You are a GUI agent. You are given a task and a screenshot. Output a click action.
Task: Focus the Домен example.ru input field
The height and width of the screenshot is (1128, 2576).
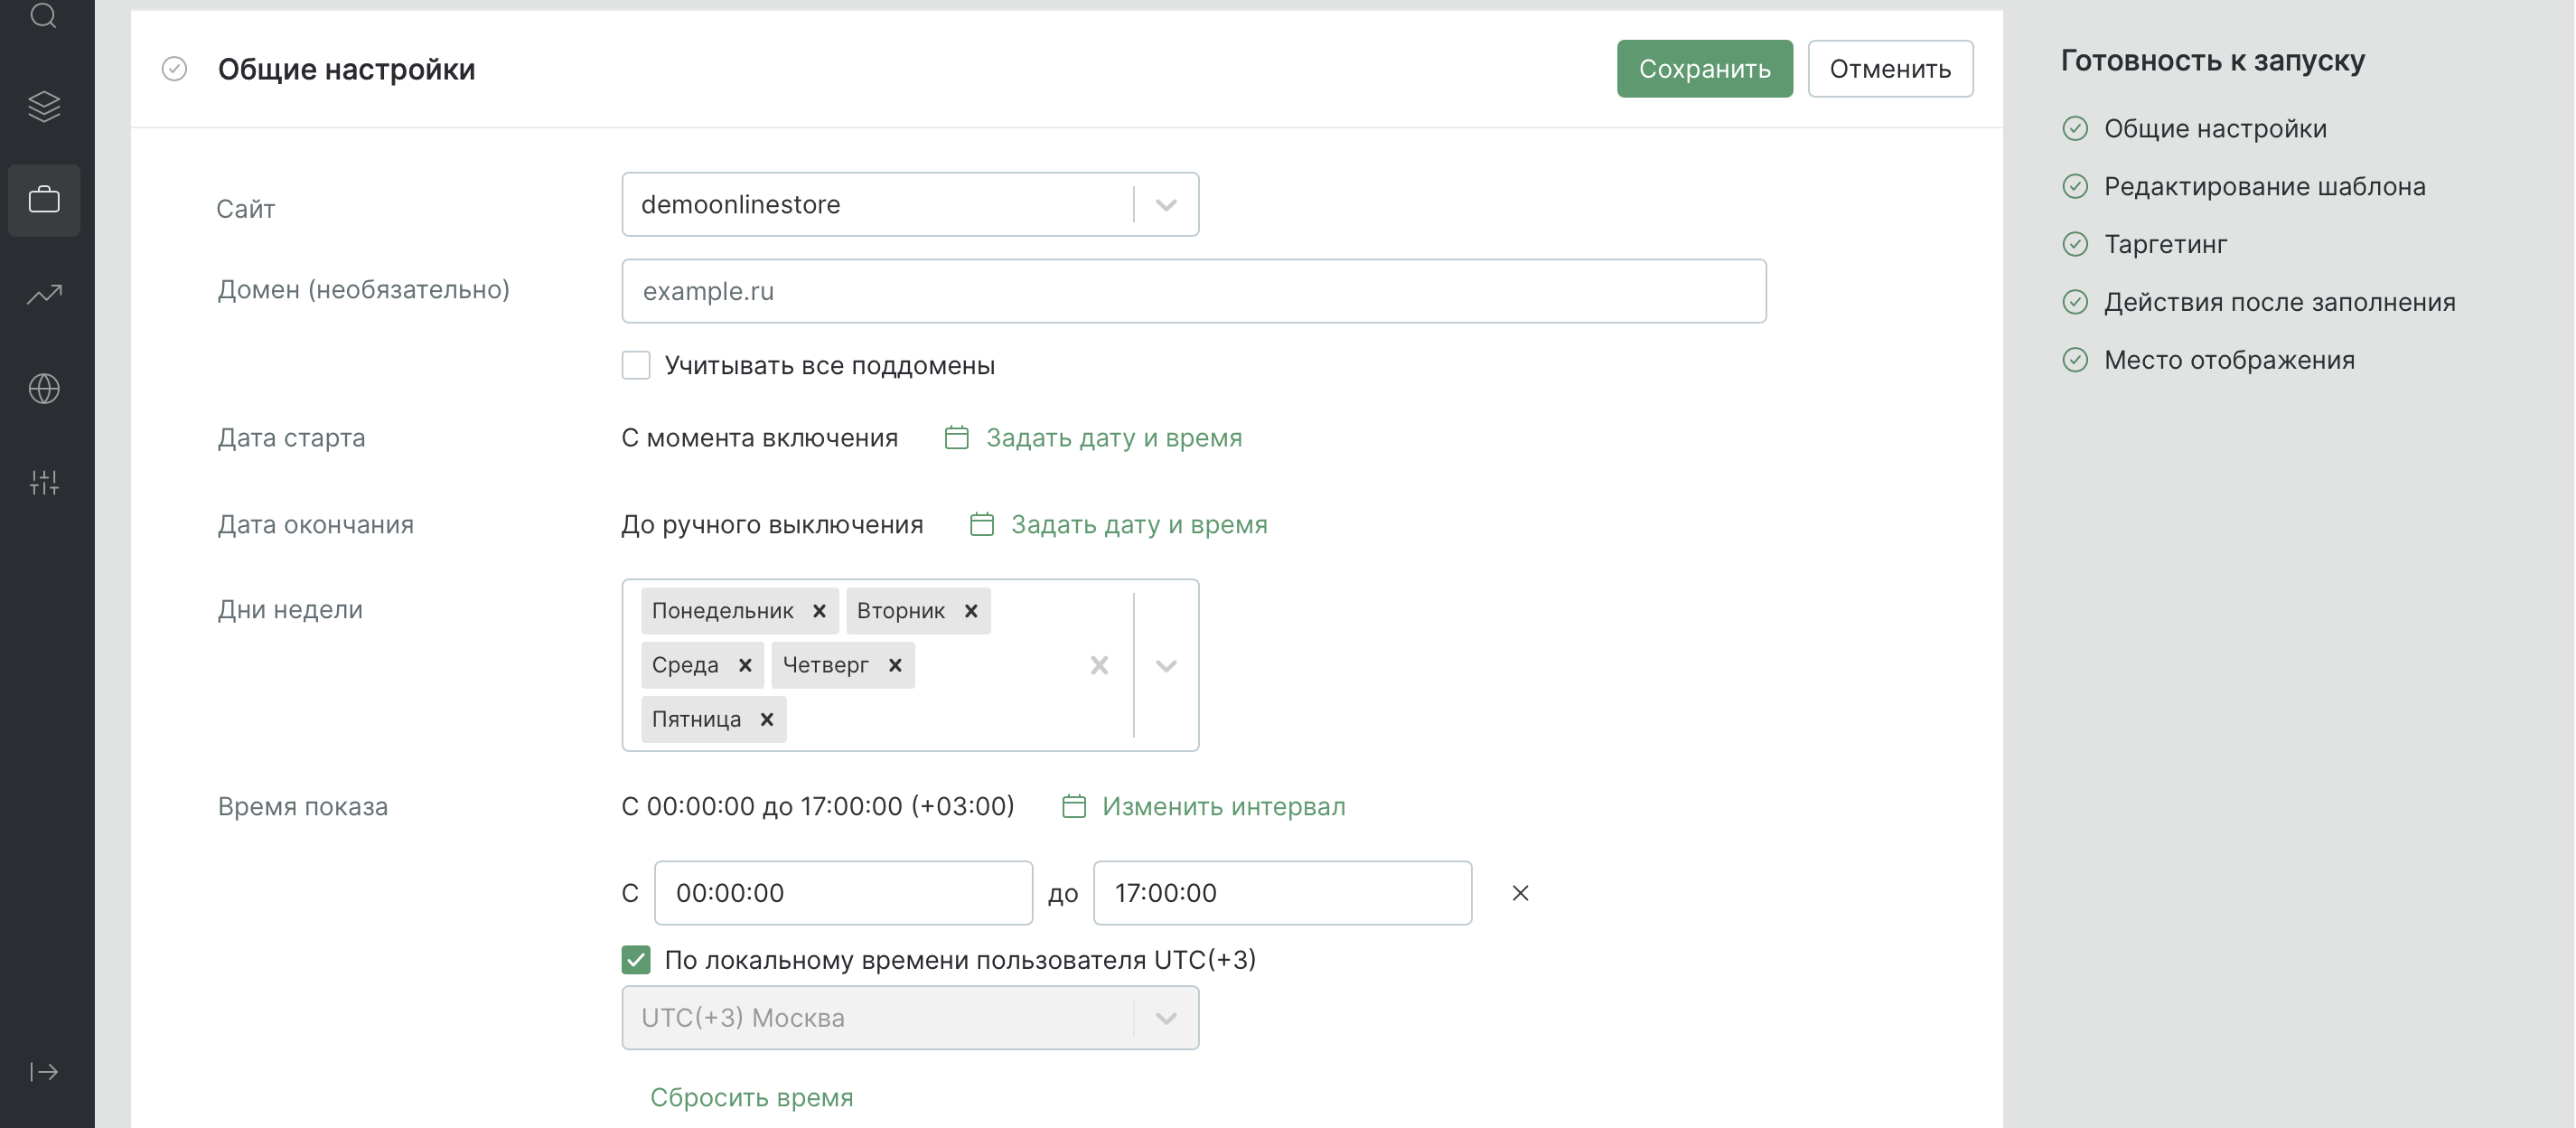tap(1194, 291)
